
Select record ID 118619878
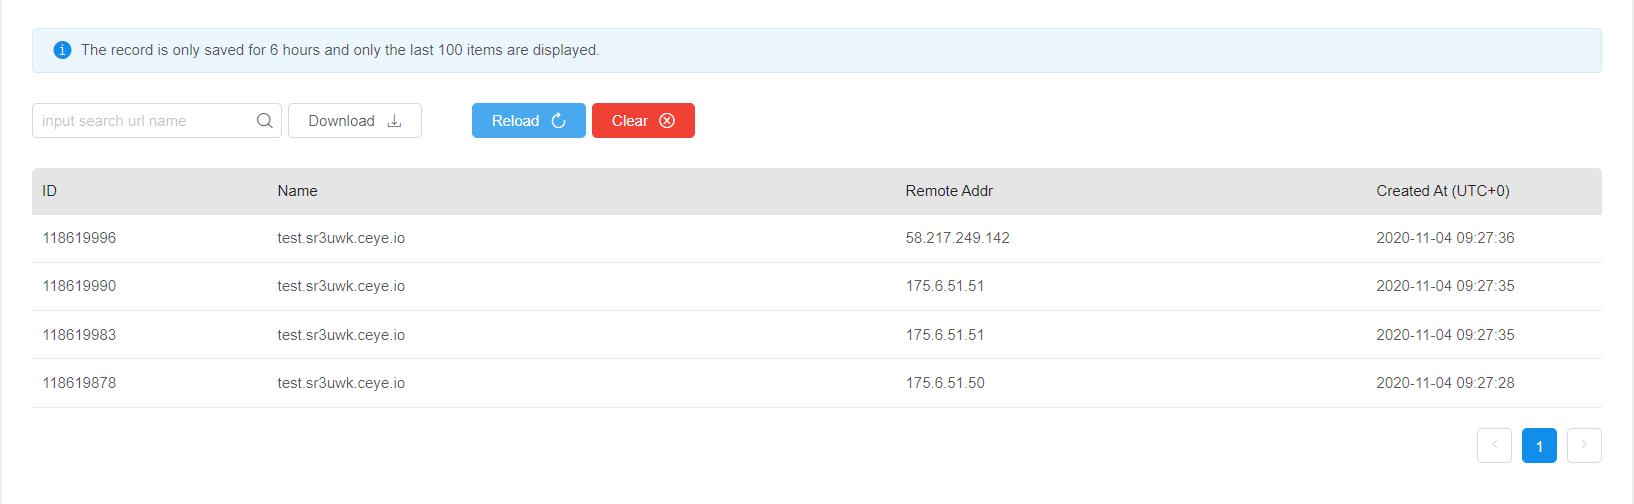tap(79, 383)
